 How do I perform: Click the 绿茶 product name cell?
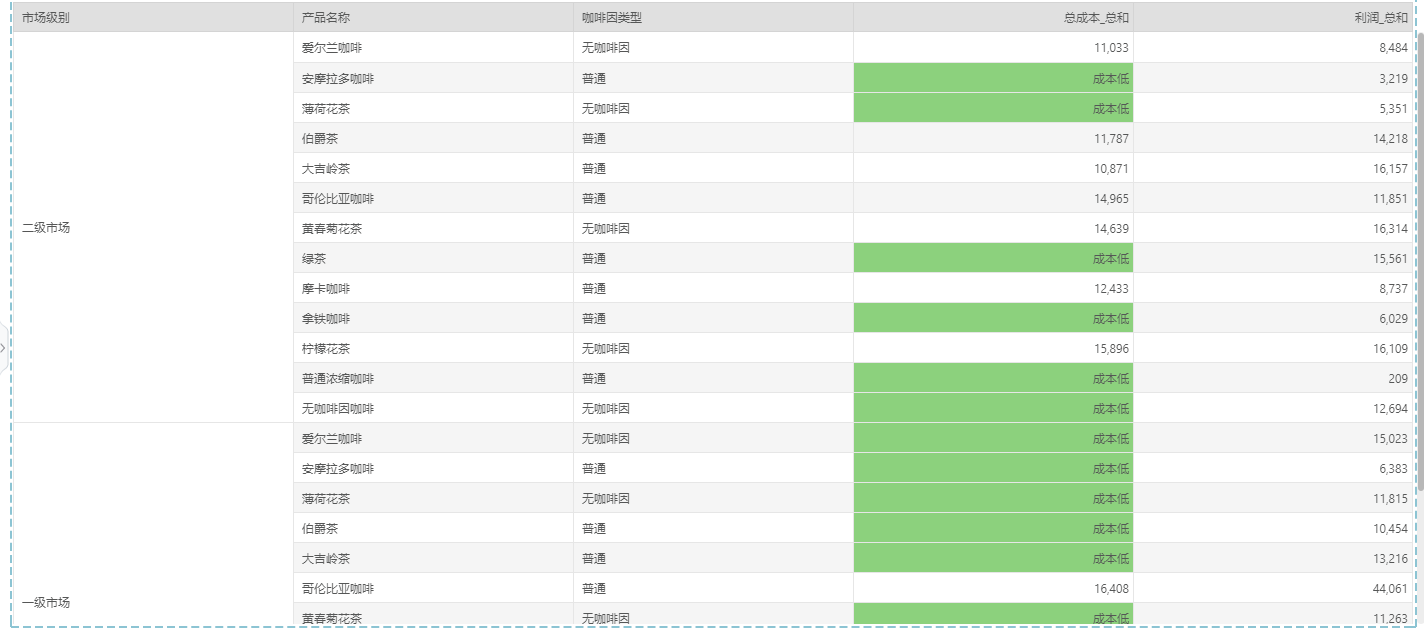tap(314, 259)
